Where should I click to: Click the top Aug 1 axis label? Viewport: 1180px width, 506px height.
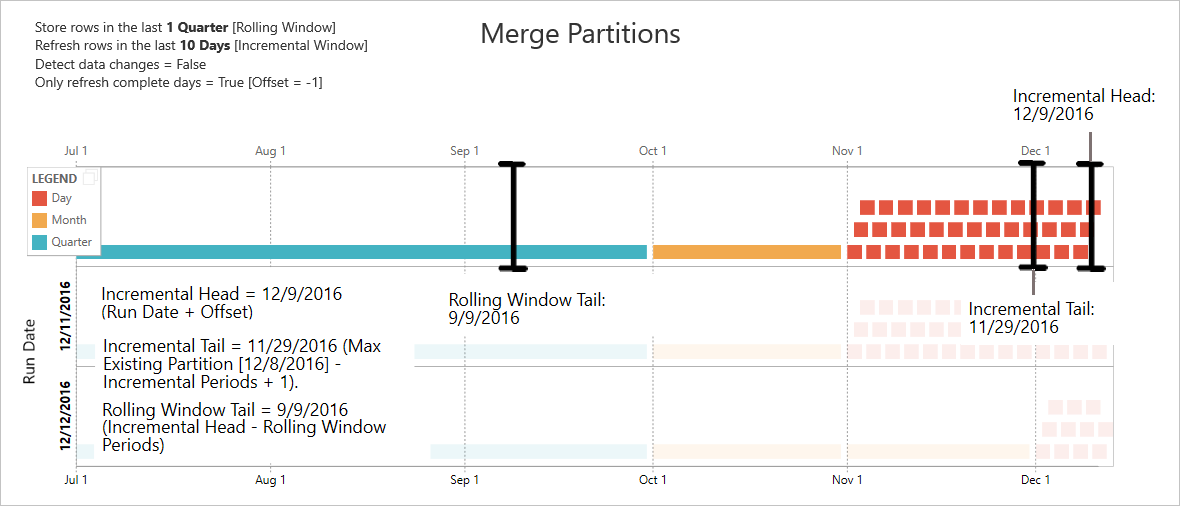coord(270,151)
